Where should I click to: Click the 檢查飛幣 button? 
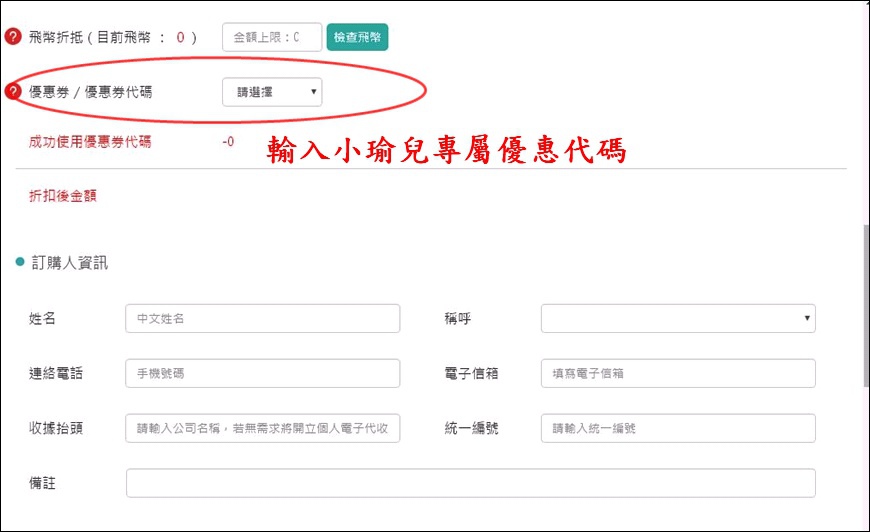[x=357, y=37]
